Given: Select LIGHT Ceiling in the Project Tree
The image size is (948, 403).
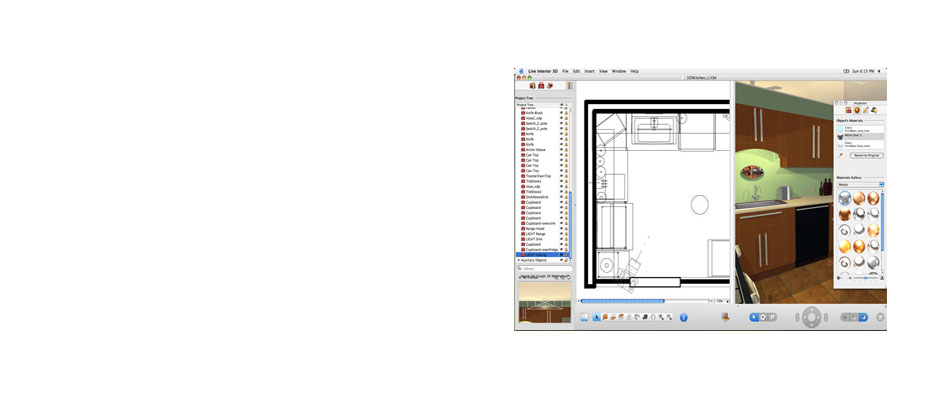Looking at the screenshot, I should point(536,254).
